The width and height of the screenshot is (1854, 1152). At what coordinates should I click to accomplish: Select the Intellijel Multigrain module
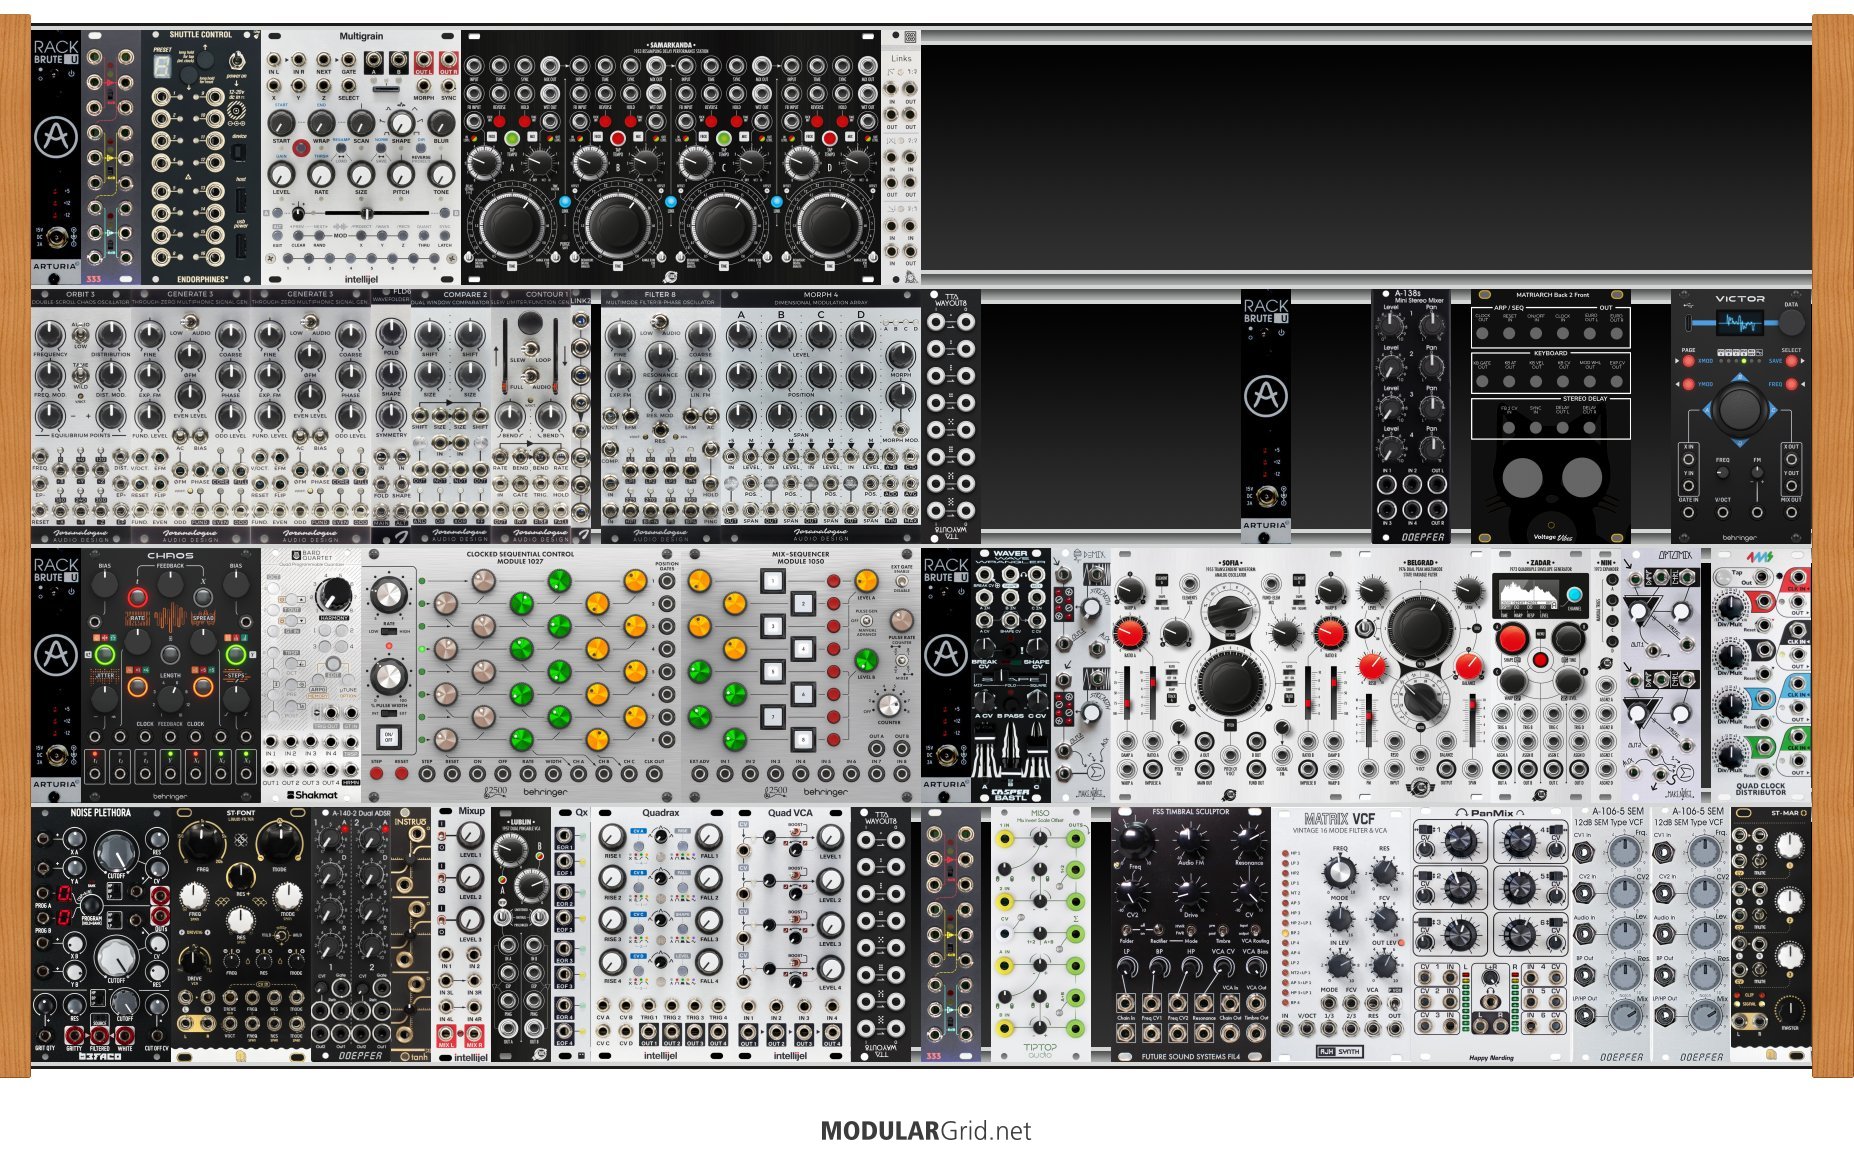(361, 157)
